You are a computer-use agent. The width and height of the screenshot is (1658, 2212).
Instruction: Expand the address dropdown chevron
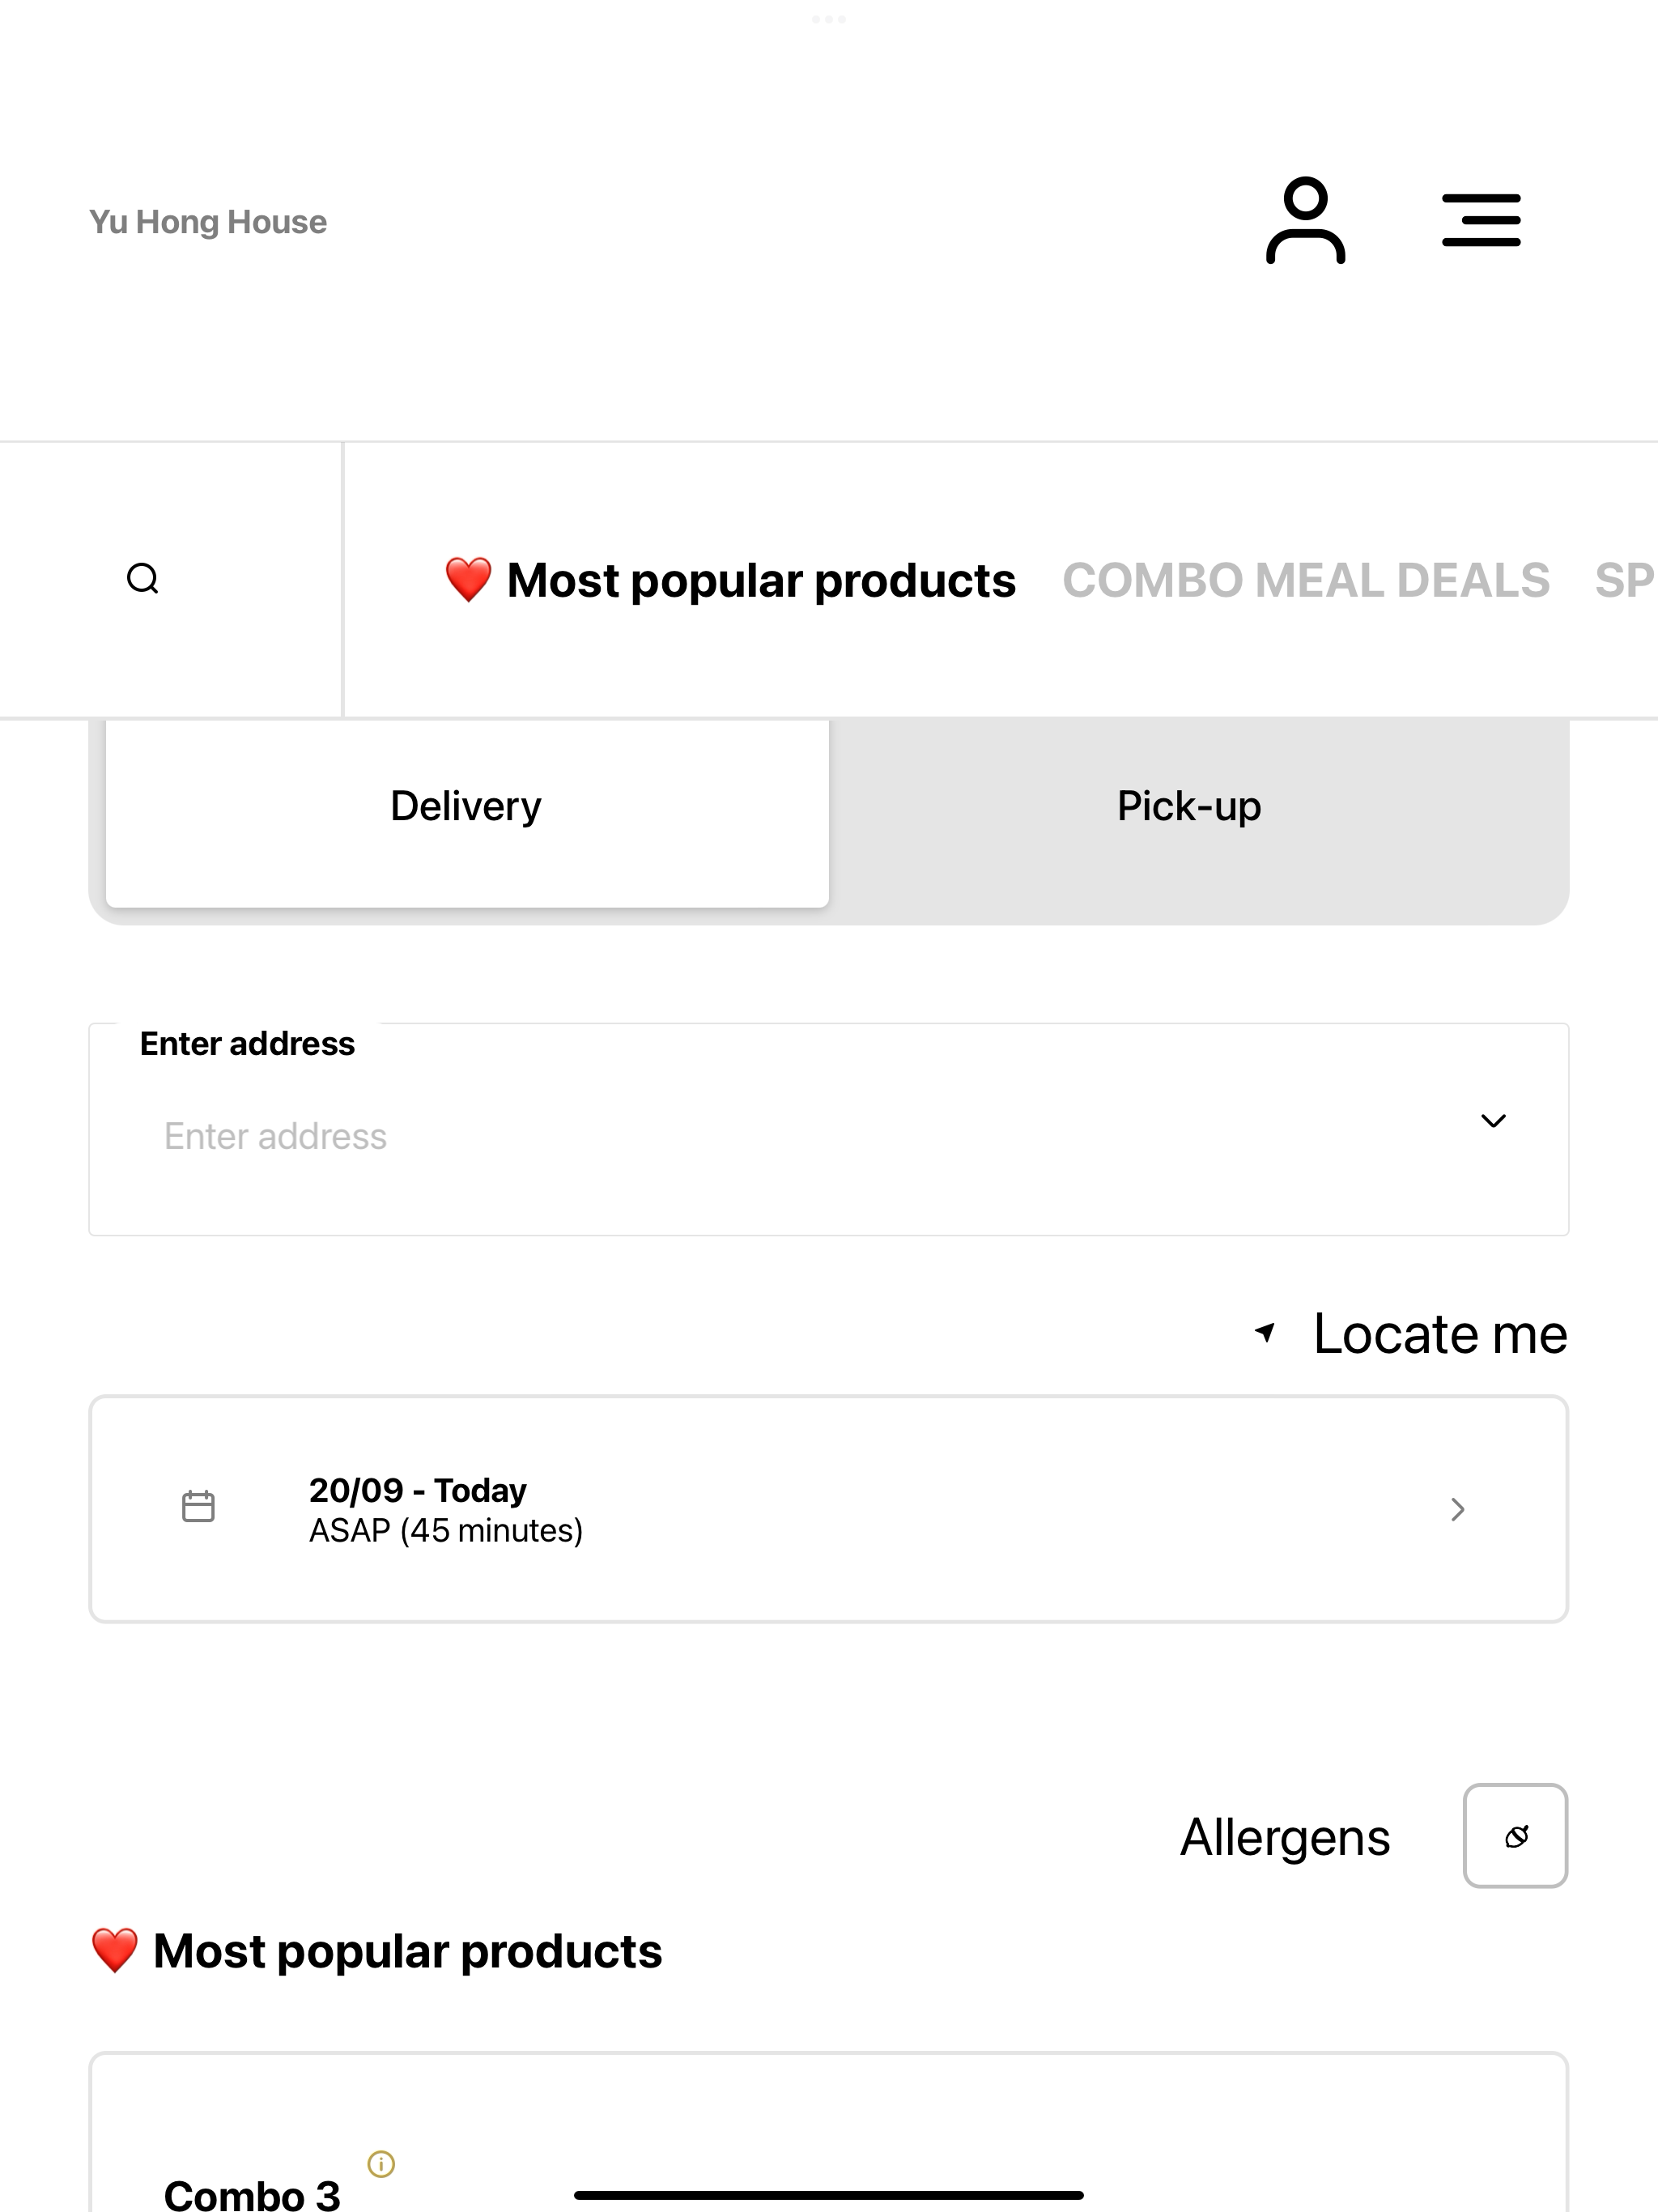click(1493, 1121)
